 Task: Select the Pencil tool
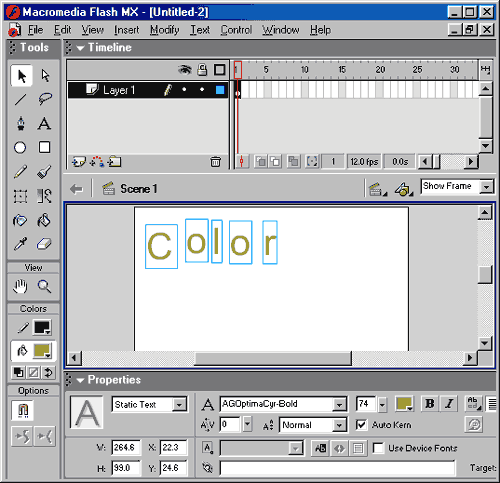click(x=21, y=172)
